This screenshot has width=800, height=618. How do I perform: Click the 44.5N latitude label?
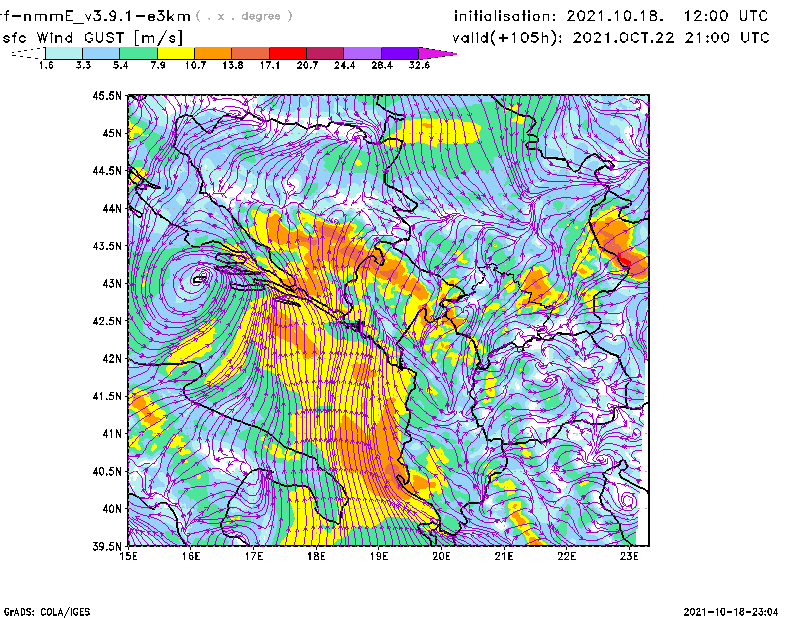[107, 170]
